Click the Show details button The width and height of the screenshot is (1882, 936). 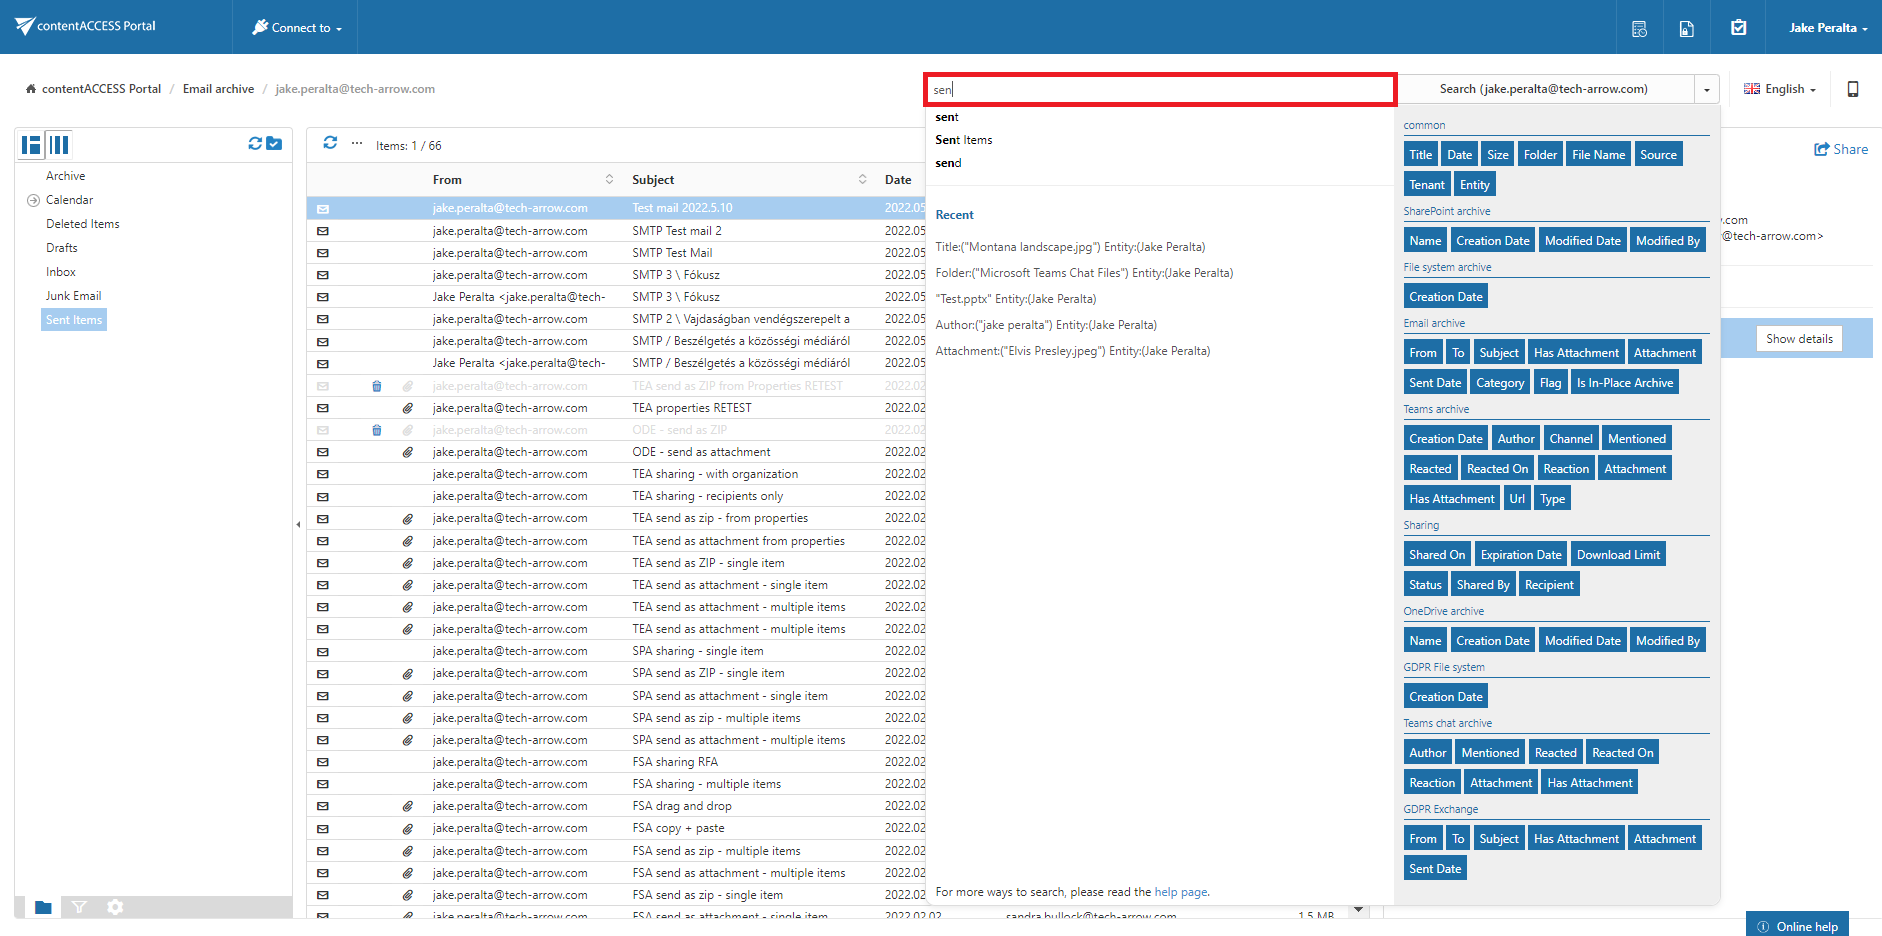[x=1798, y=339]
